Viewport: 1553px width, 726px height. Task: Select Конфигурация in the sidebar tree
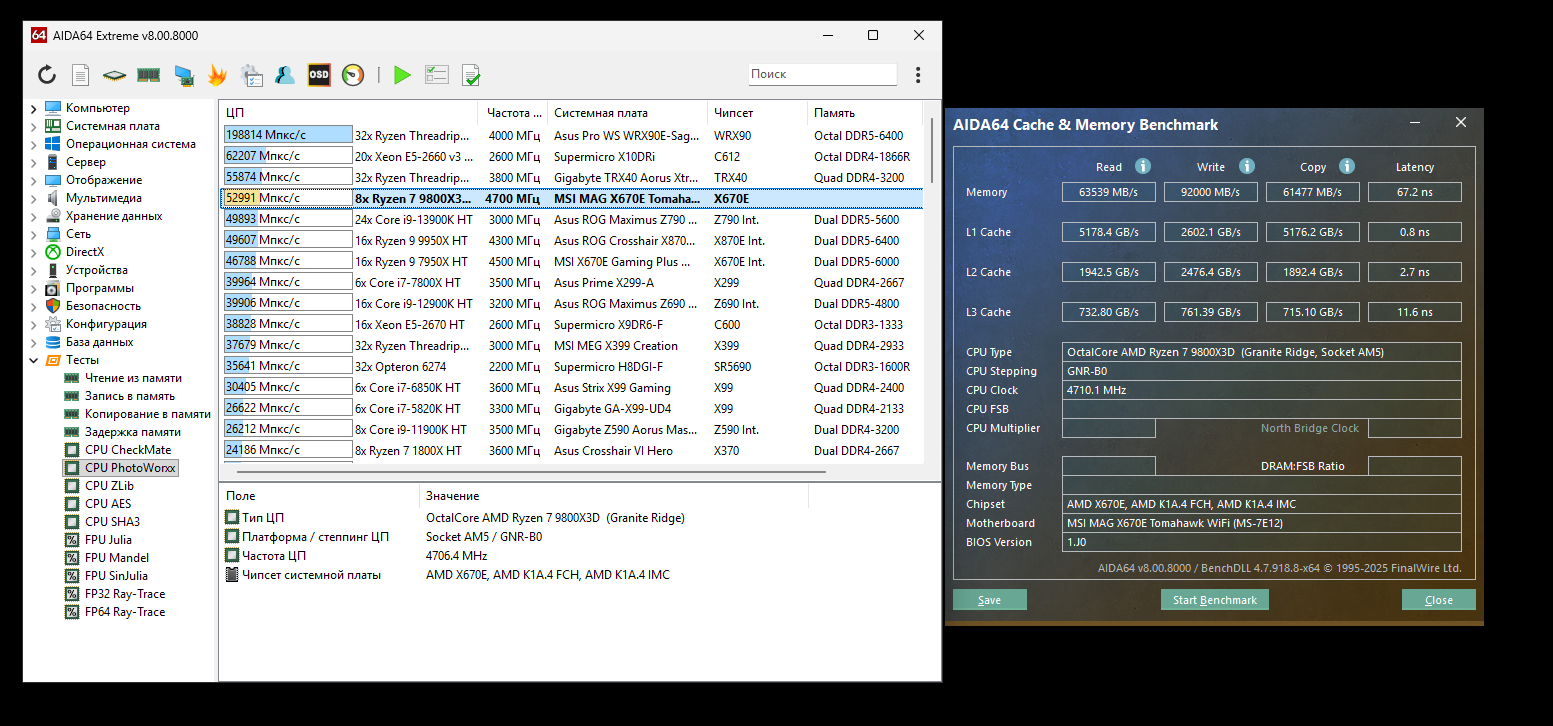coord(106,324)
